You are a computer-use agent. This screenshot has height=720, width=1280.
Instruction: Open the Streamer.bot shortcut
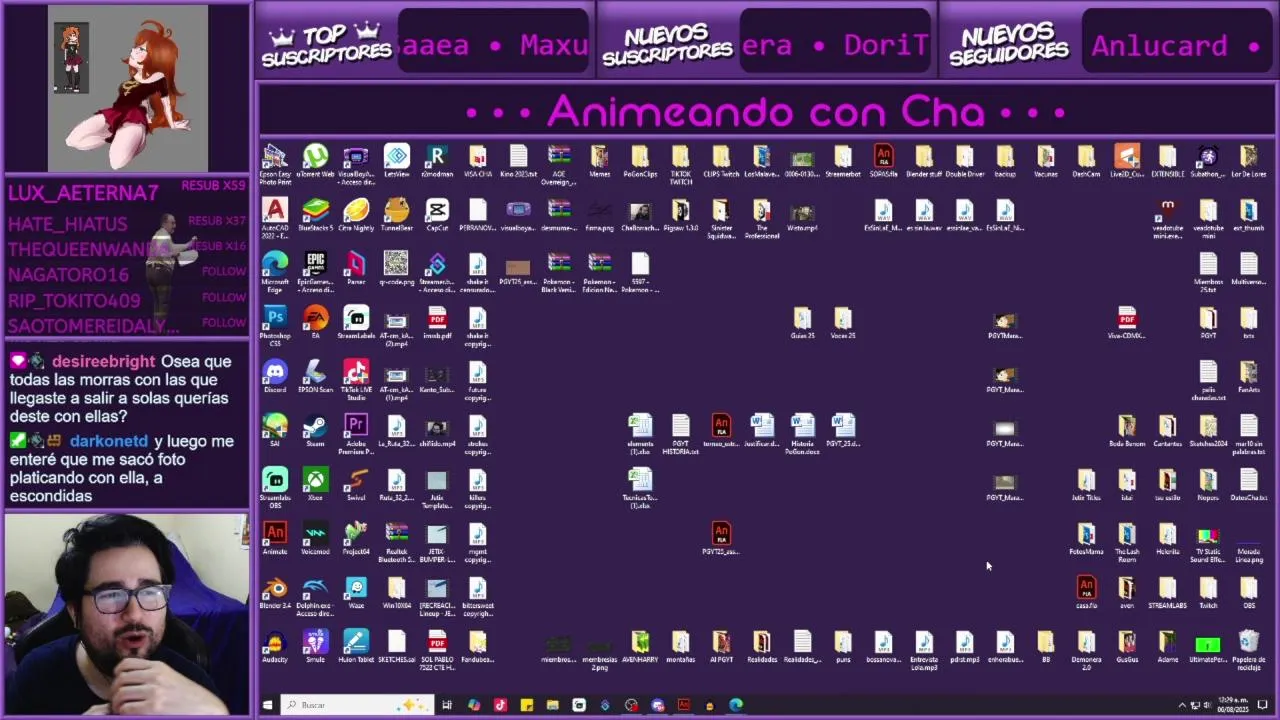[x=437, y=273]
